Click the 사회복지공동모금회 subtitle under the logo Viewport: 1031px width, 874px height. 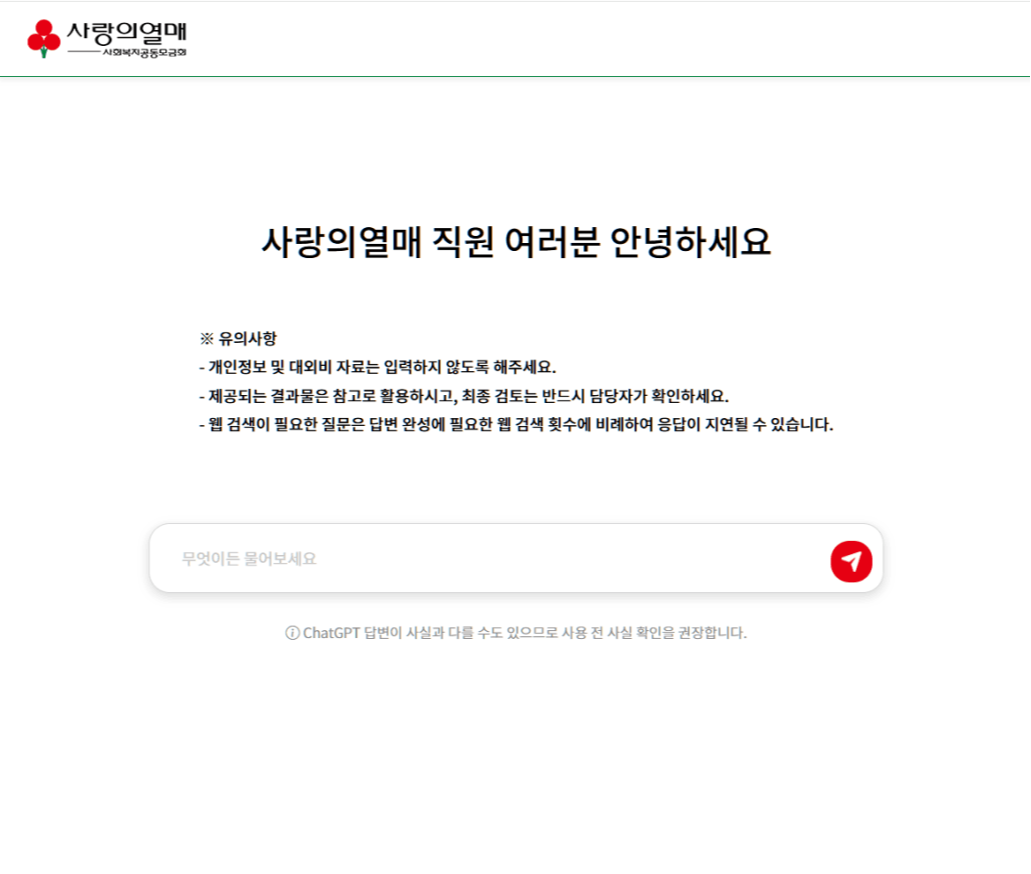(x=144, y=52)
